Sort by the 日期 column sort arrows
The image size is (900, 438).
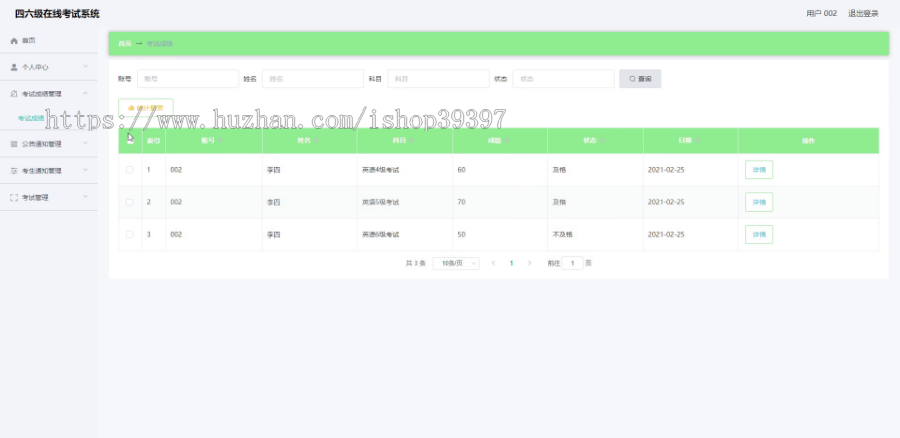click(697, 141)
